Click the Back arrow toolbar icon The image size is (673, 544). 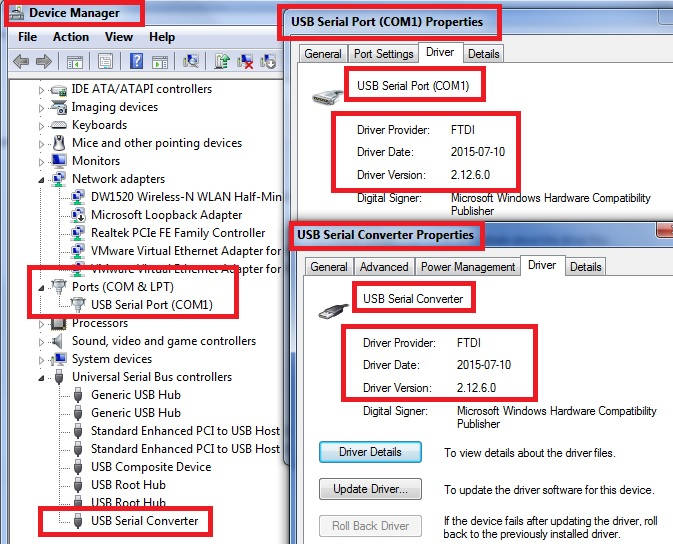[x=20, y=62]
